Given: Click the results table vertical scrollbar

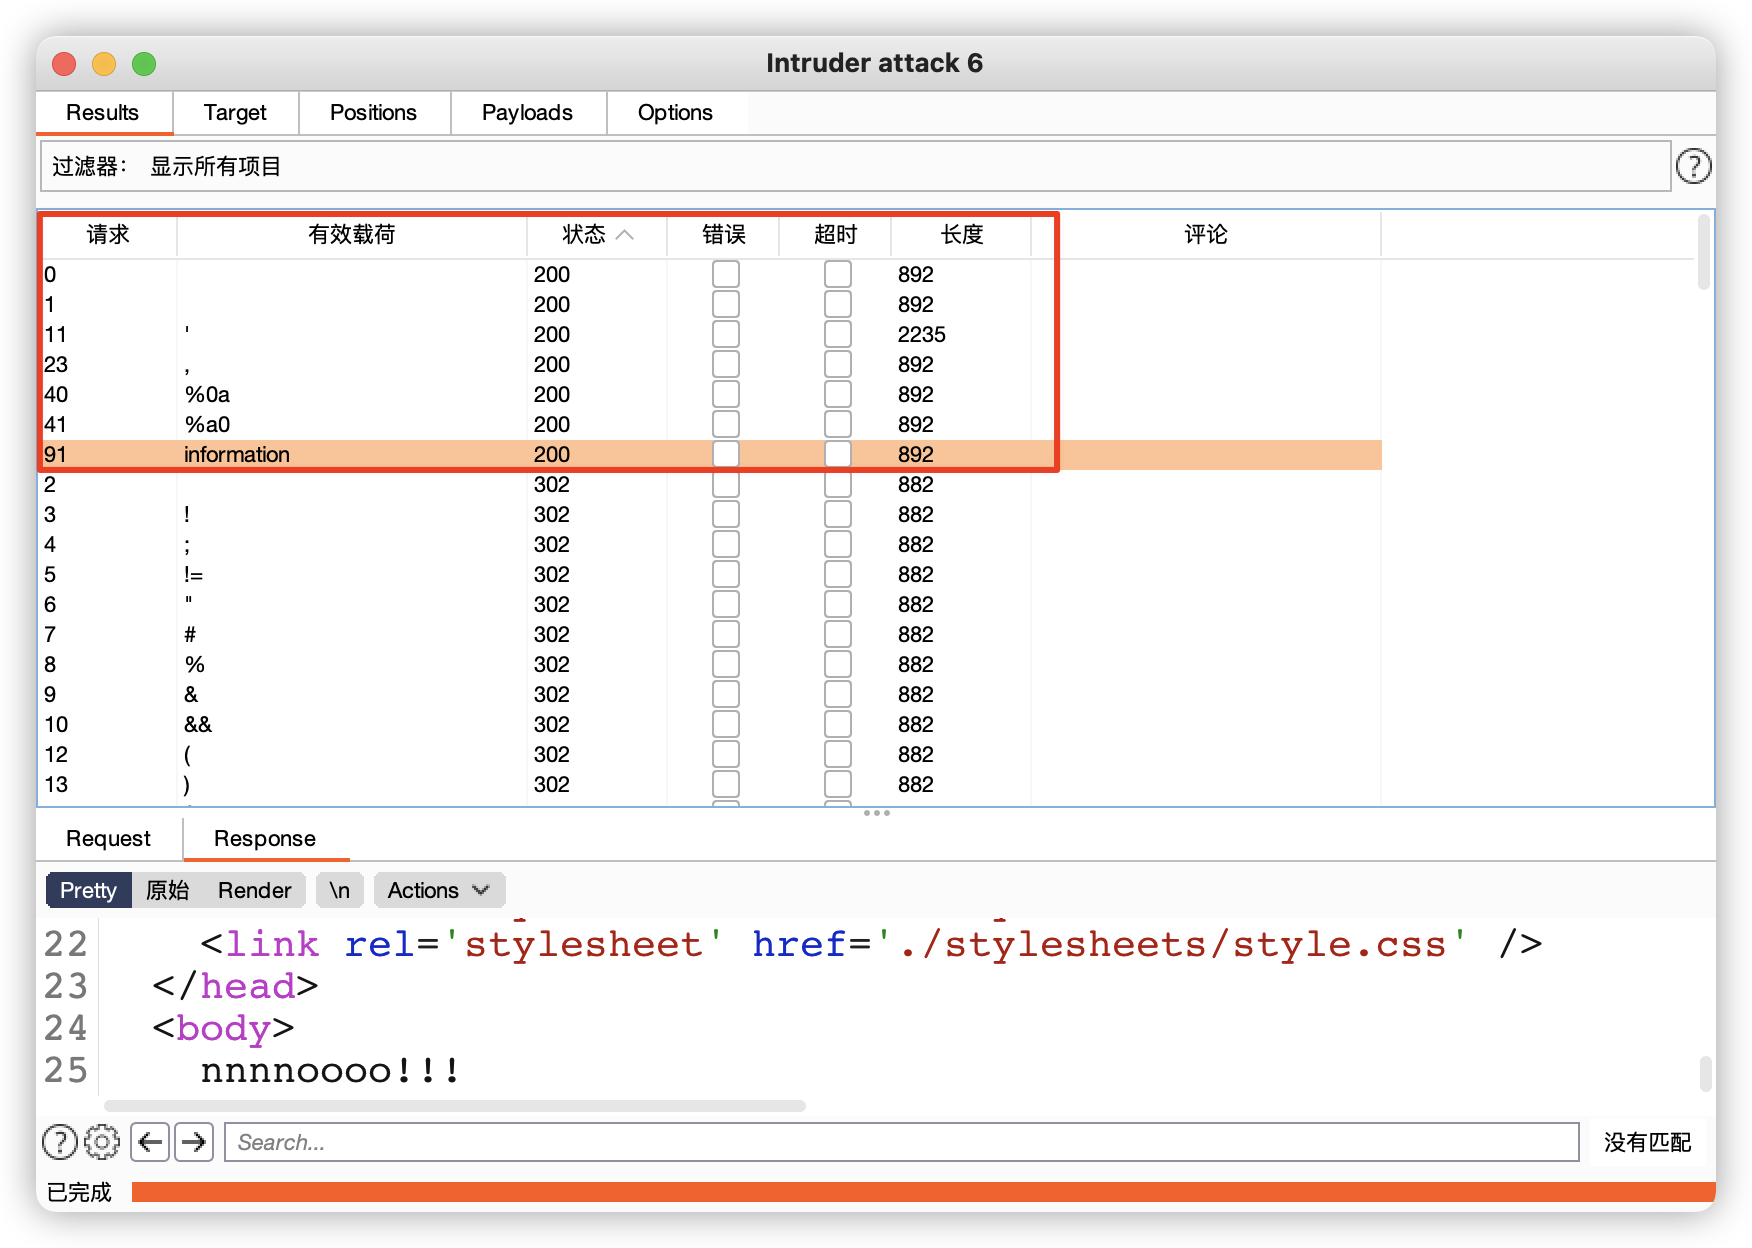Looking at the screenshot, I should (1704, 252).
